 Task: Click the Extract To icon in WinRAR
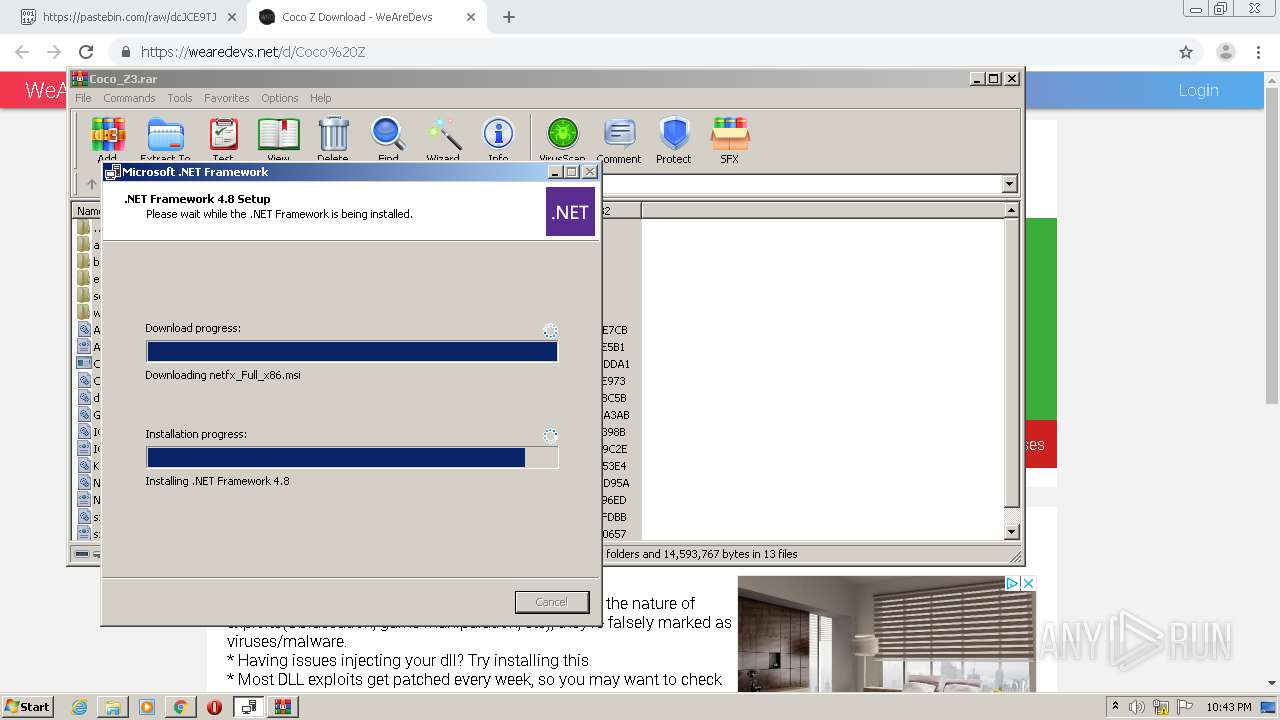pos(165,136)
